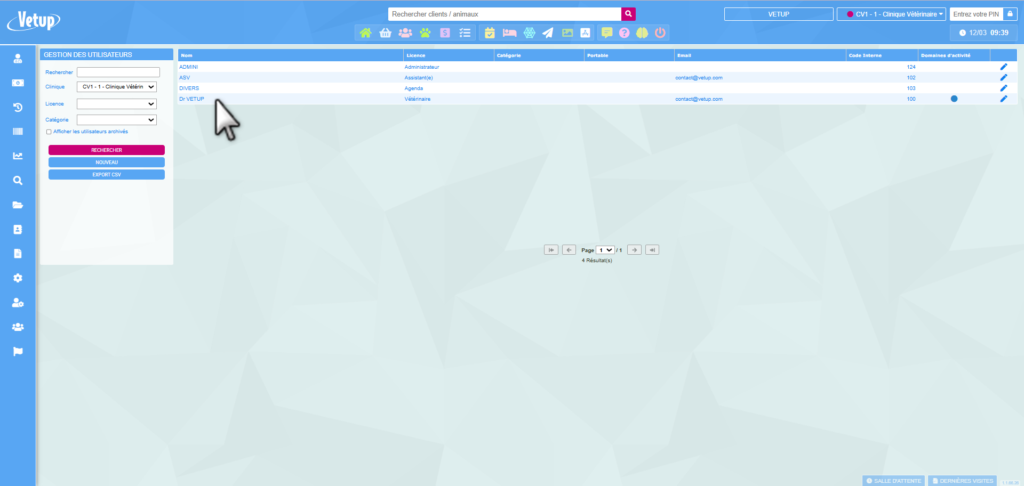Expand the Licence dropdown
This screenshot has height=486, width=1024.
117,103
